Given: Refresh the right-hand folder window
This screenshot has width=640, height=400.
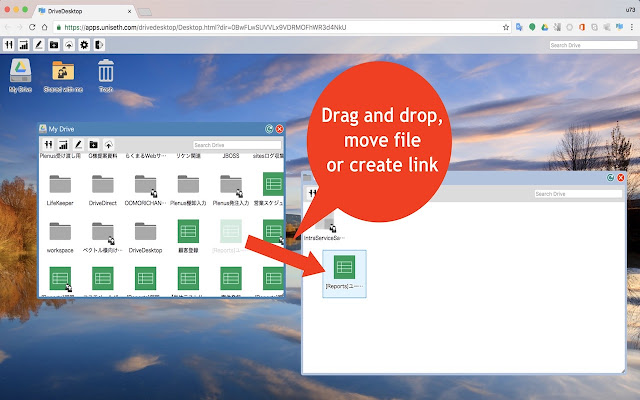Looking at the screenshot, I should [x=610, y=178].
